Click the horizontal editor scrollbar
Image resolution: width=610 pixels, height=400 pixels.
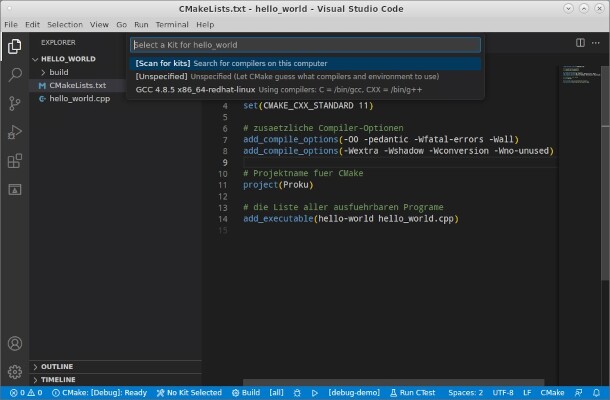click(x=393, y=382)
